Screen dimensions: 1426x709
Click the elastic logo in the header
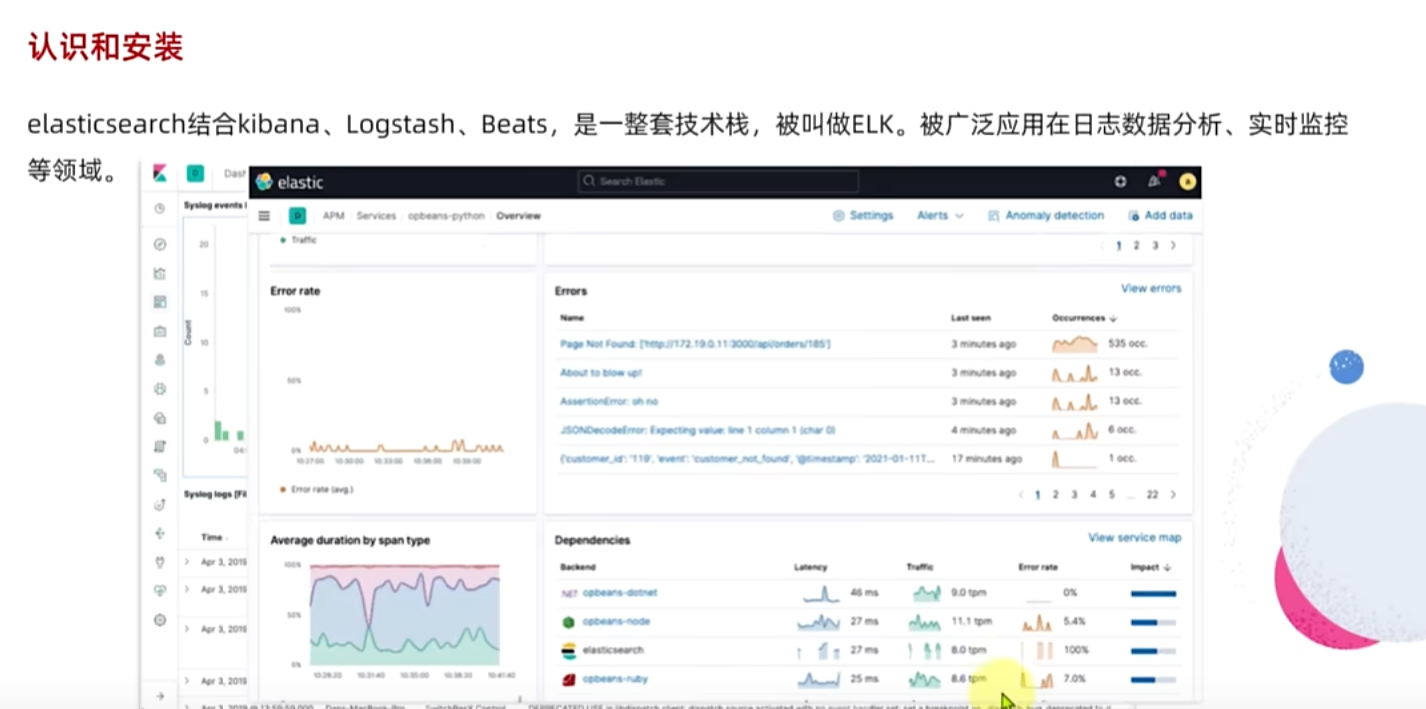pyautogui.click(x=290, y=182)
